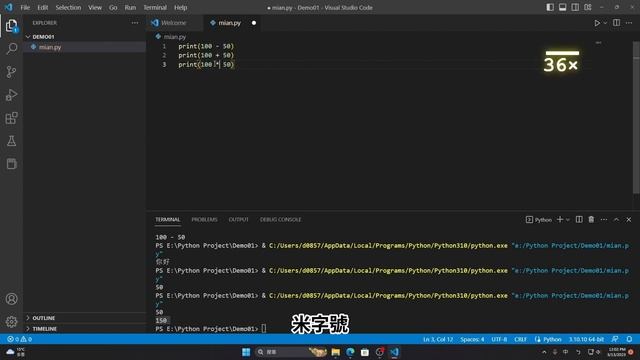Open the new terminal launch profile dropdown
Image resolution: width=640 pixels, height=360 pixels.
point(568,220)
